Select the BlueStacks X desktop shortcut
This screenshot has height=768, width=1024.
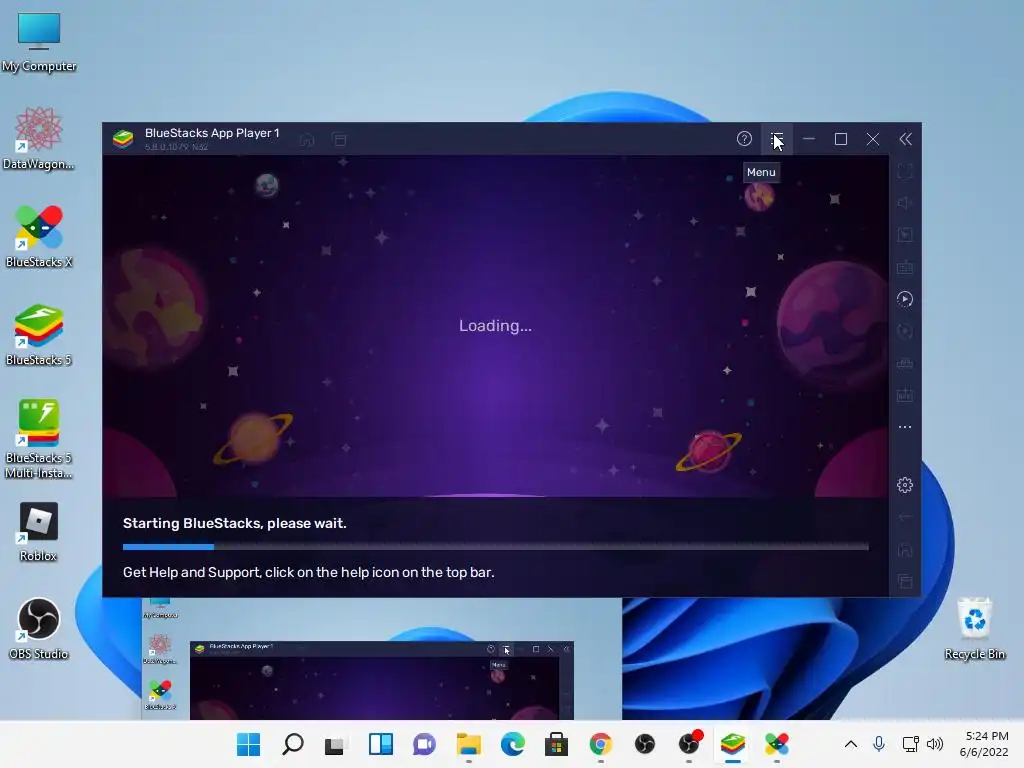click(39, 236)
